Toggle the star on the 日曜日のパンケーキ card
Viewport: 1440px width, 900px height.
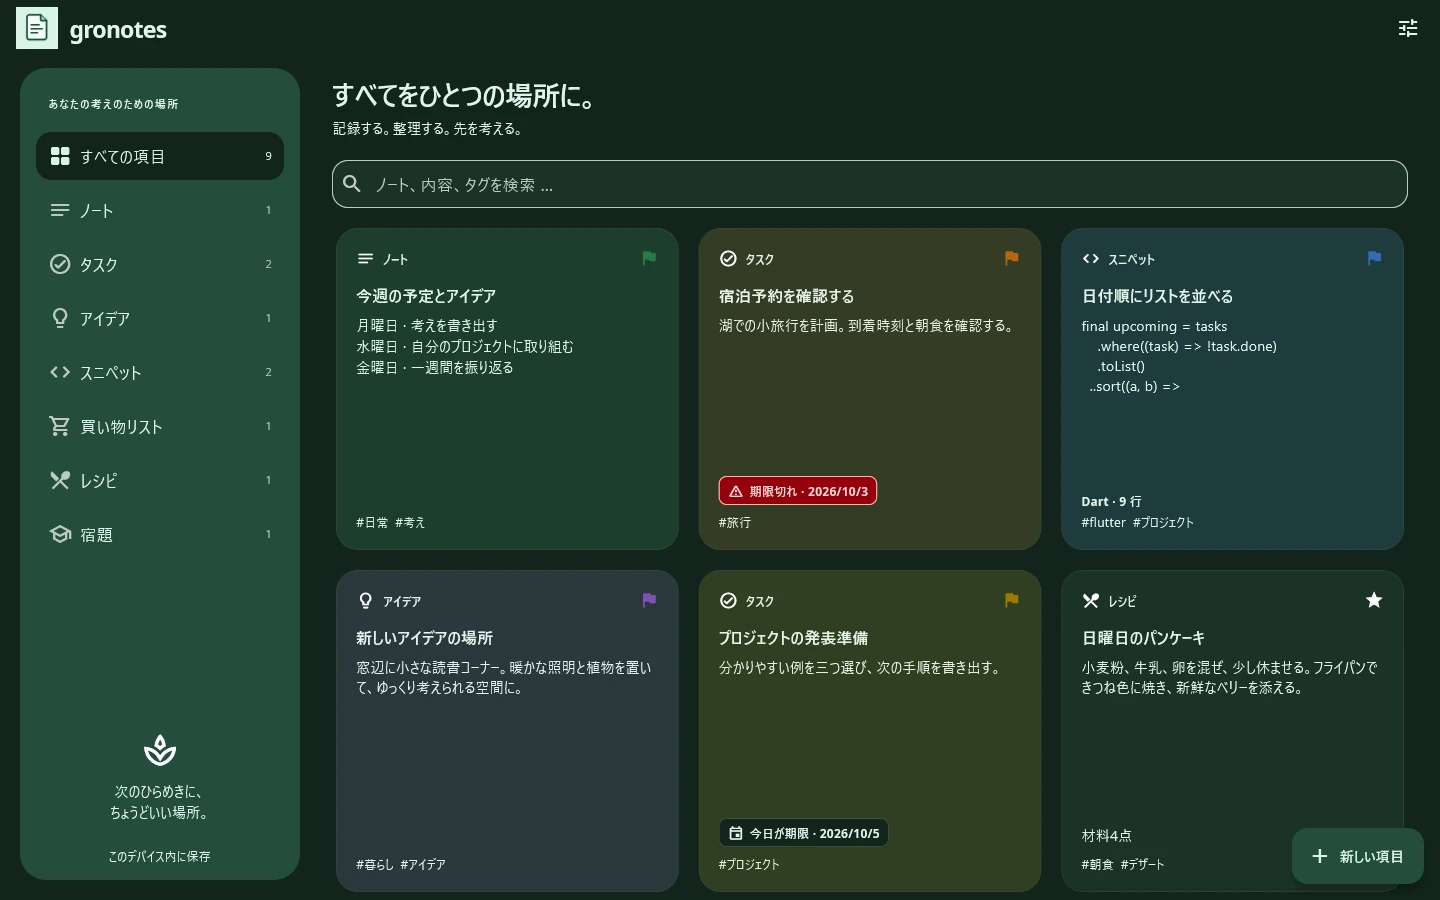[1374, 600]
